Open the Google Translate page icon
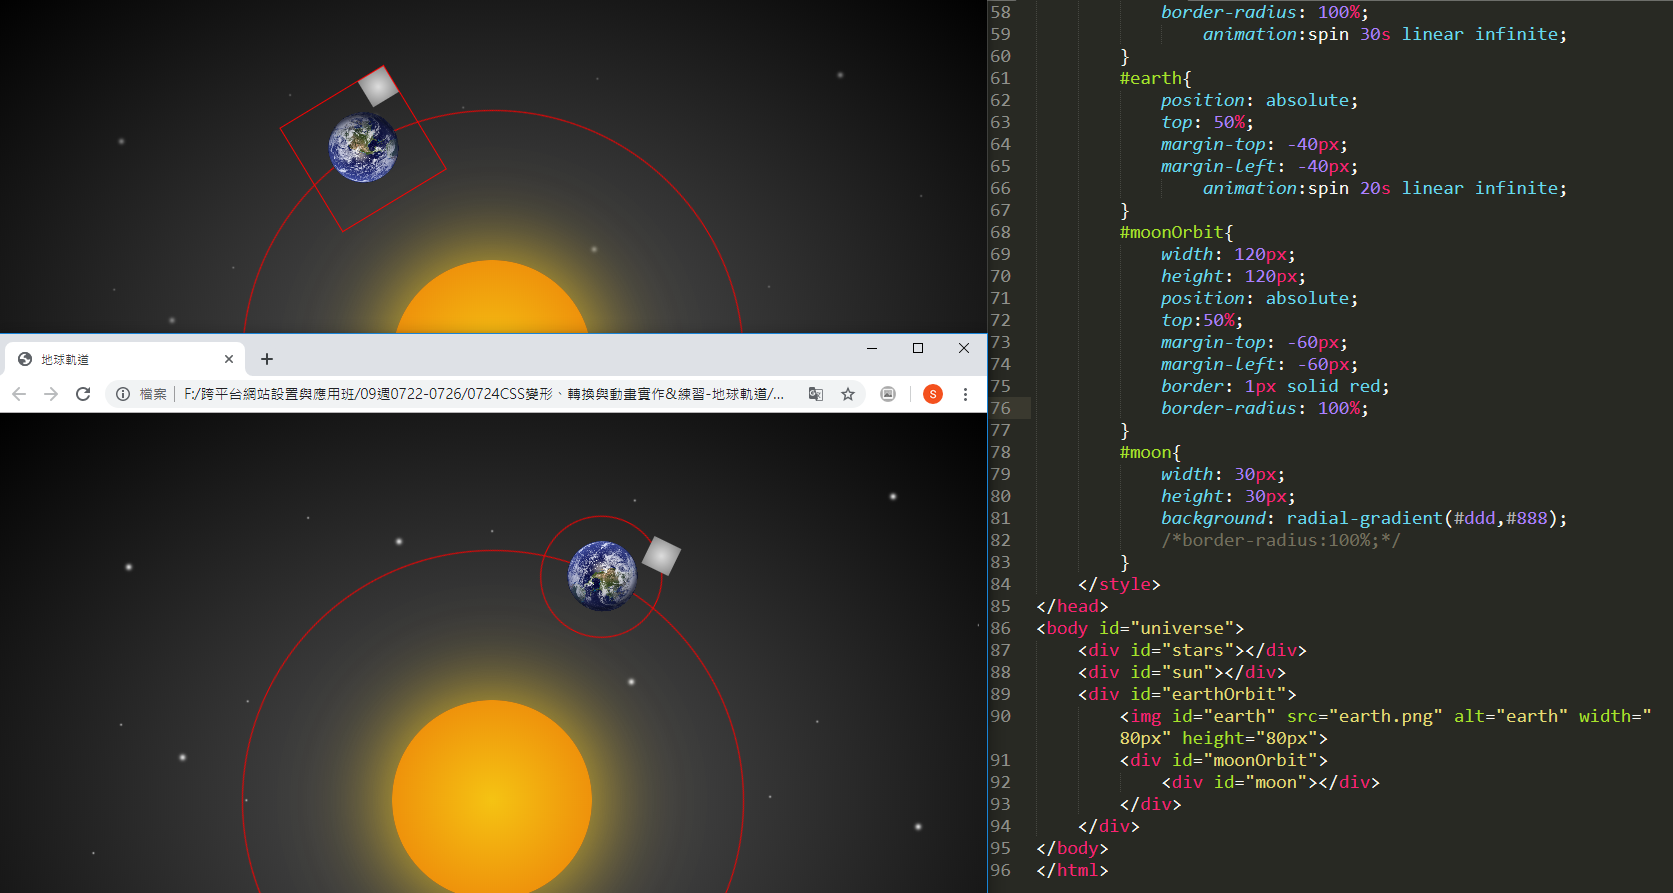The width and height of the screenshot is (1673, 893). point(816,394)
